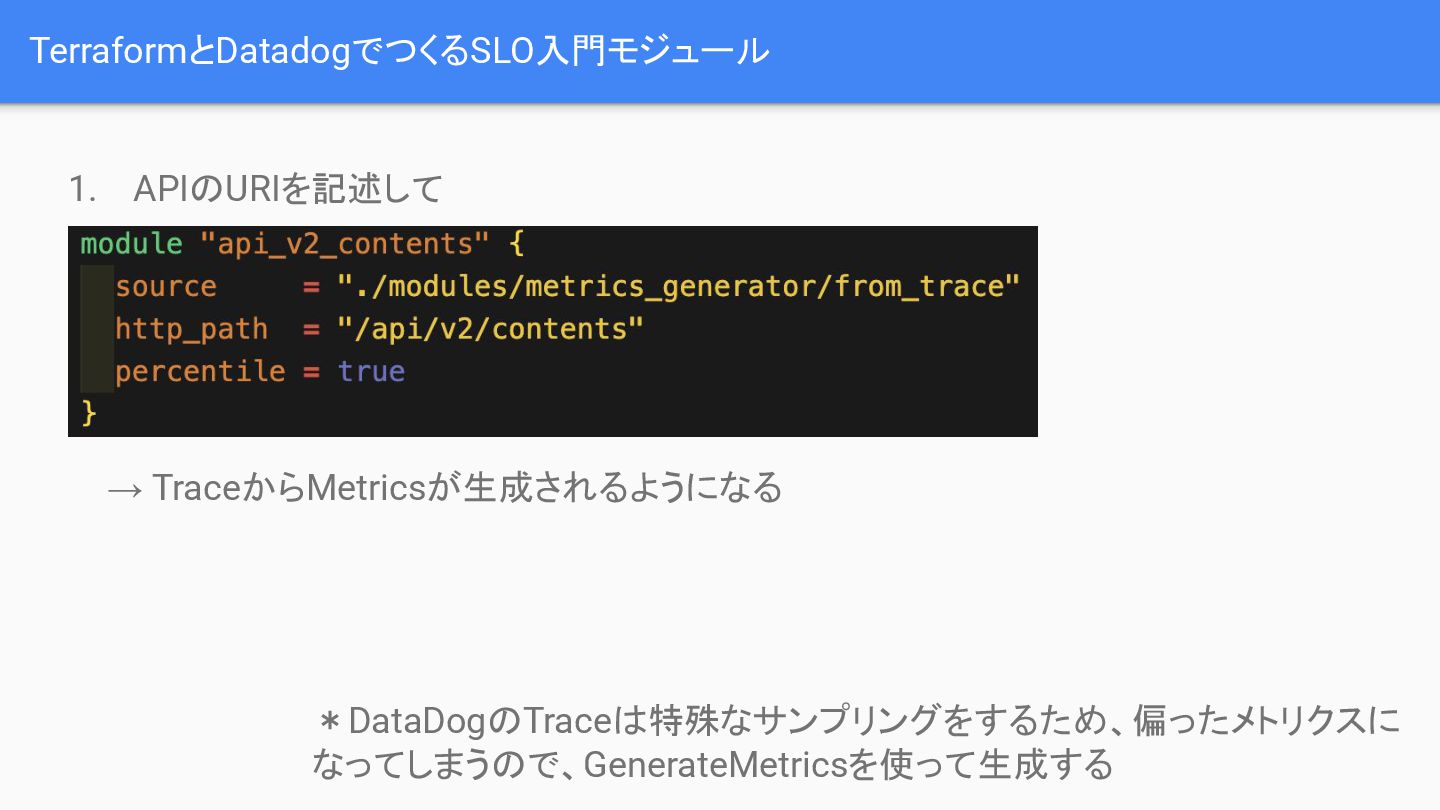The height and width of the screenshot is (810, 1440).
Task: Click the "source" attribute name in the code
Action: [x=166, y=287]
